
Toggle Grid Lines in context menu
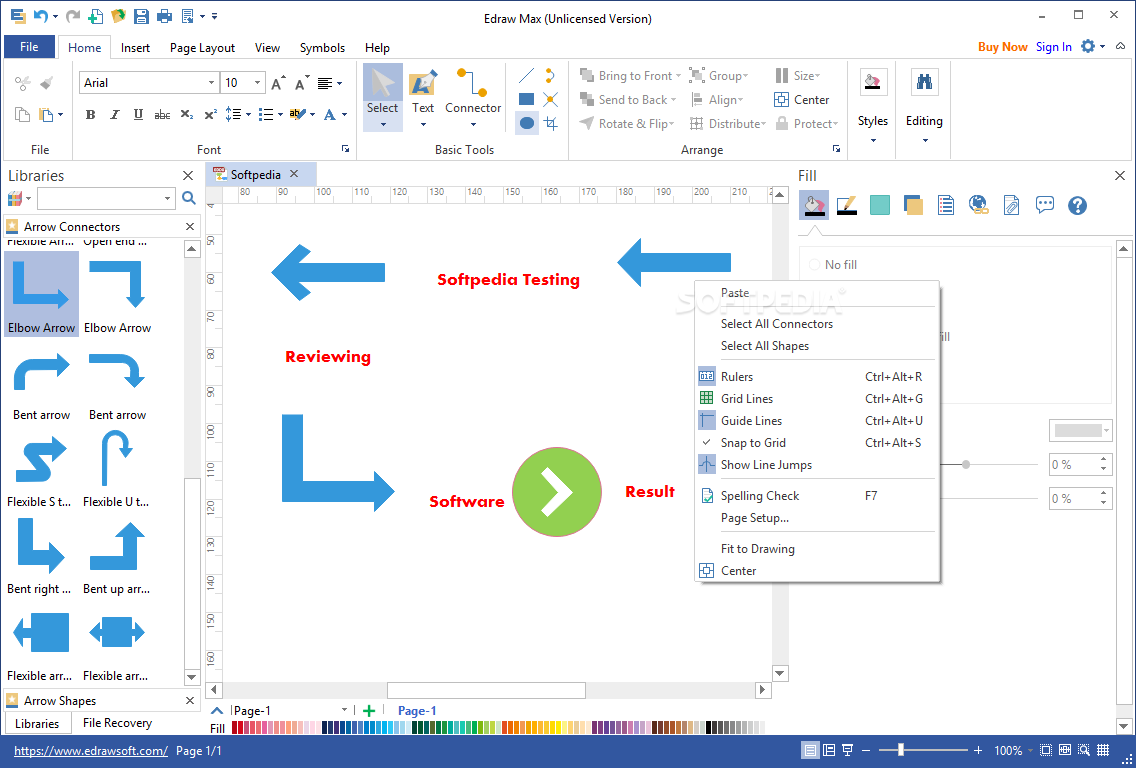coord(816,398)
